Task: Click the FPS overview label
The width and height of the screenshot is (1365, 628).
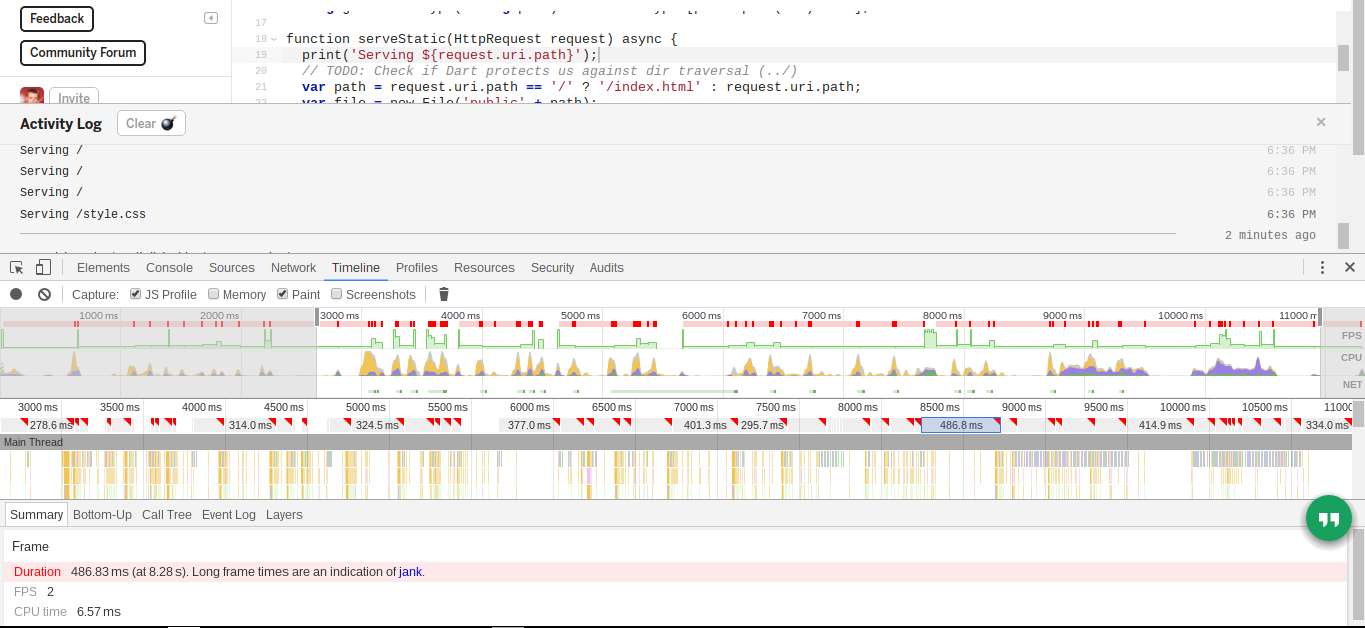Action: (x=1351, y=335)
